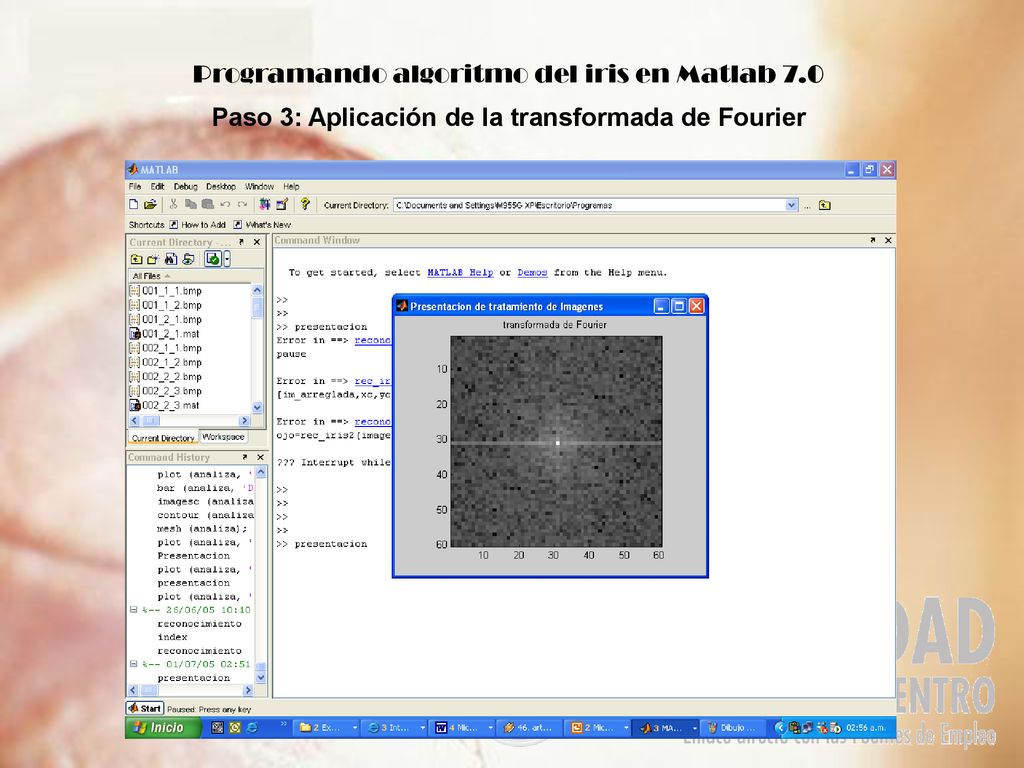Open GUIDE from the toolbar icon
1024x768 pixels.
pyautogui.click(x=282, y=204)
